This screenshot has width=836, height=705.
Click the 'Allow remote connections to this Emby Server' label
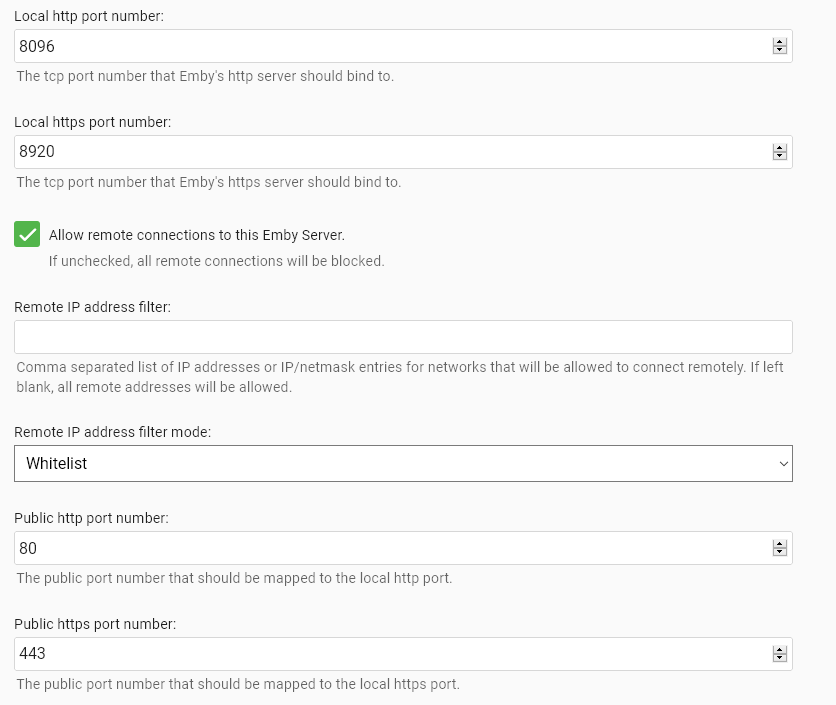pyautogui.click(x=196, y=235)
